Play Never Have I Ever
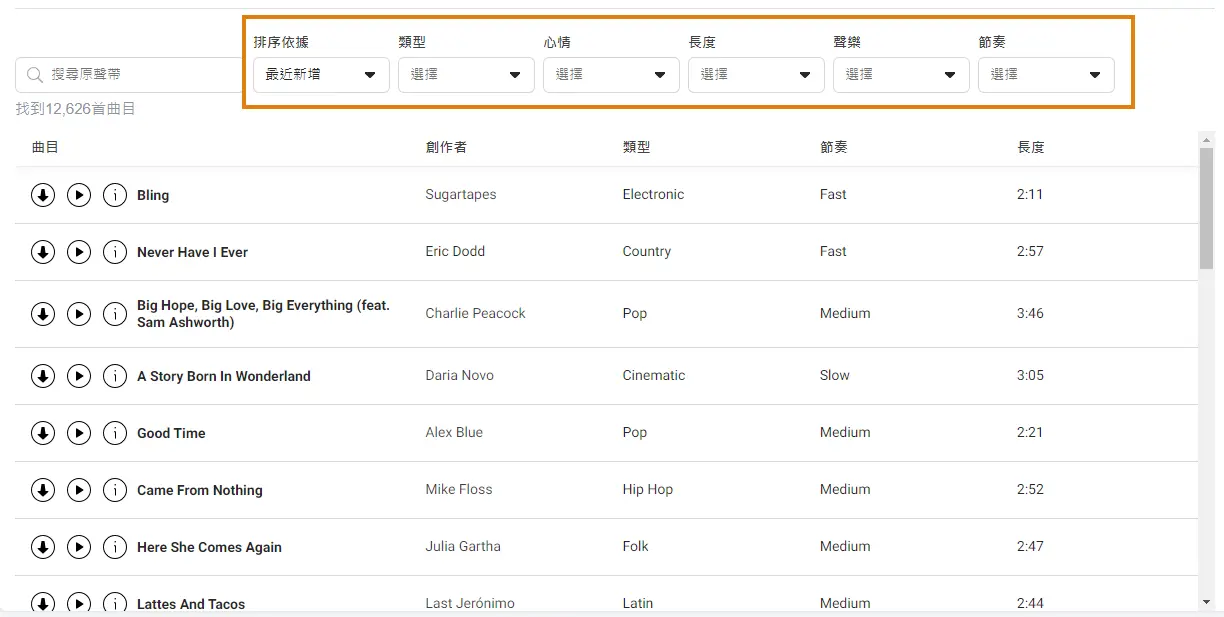Viewport: 1224px width, 617px height. [x=79, y=252]
